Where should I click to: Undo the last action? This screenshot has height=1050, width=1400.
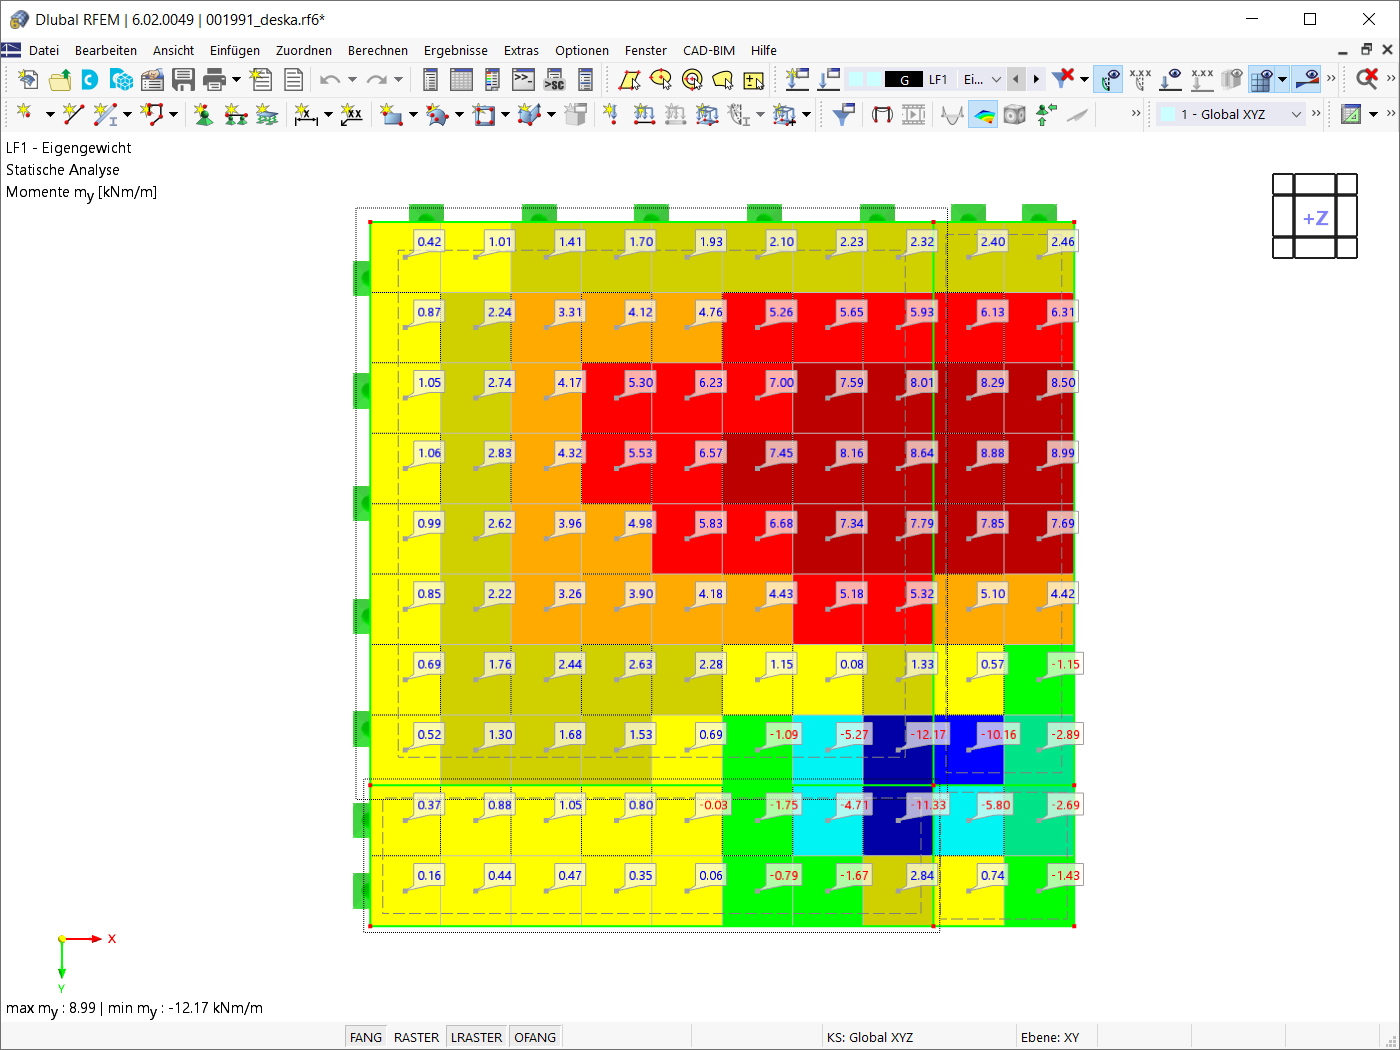click(x=330, y=79)
